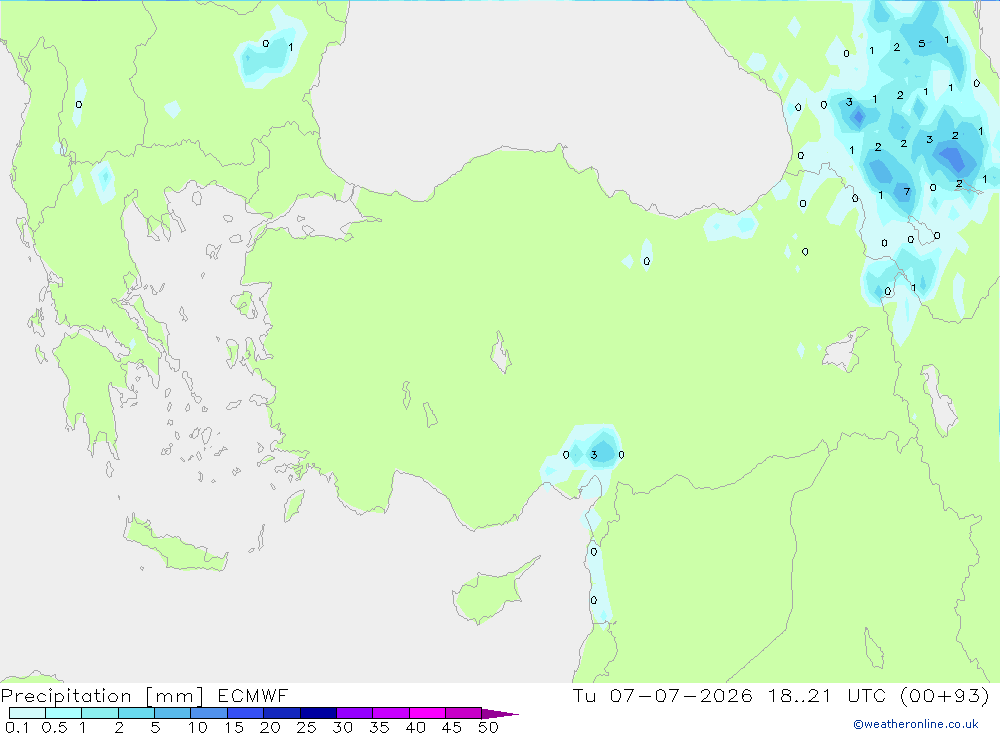
Task: Click the '25' legend scale label
Action: pyautogui.click(x=307, y=727)
